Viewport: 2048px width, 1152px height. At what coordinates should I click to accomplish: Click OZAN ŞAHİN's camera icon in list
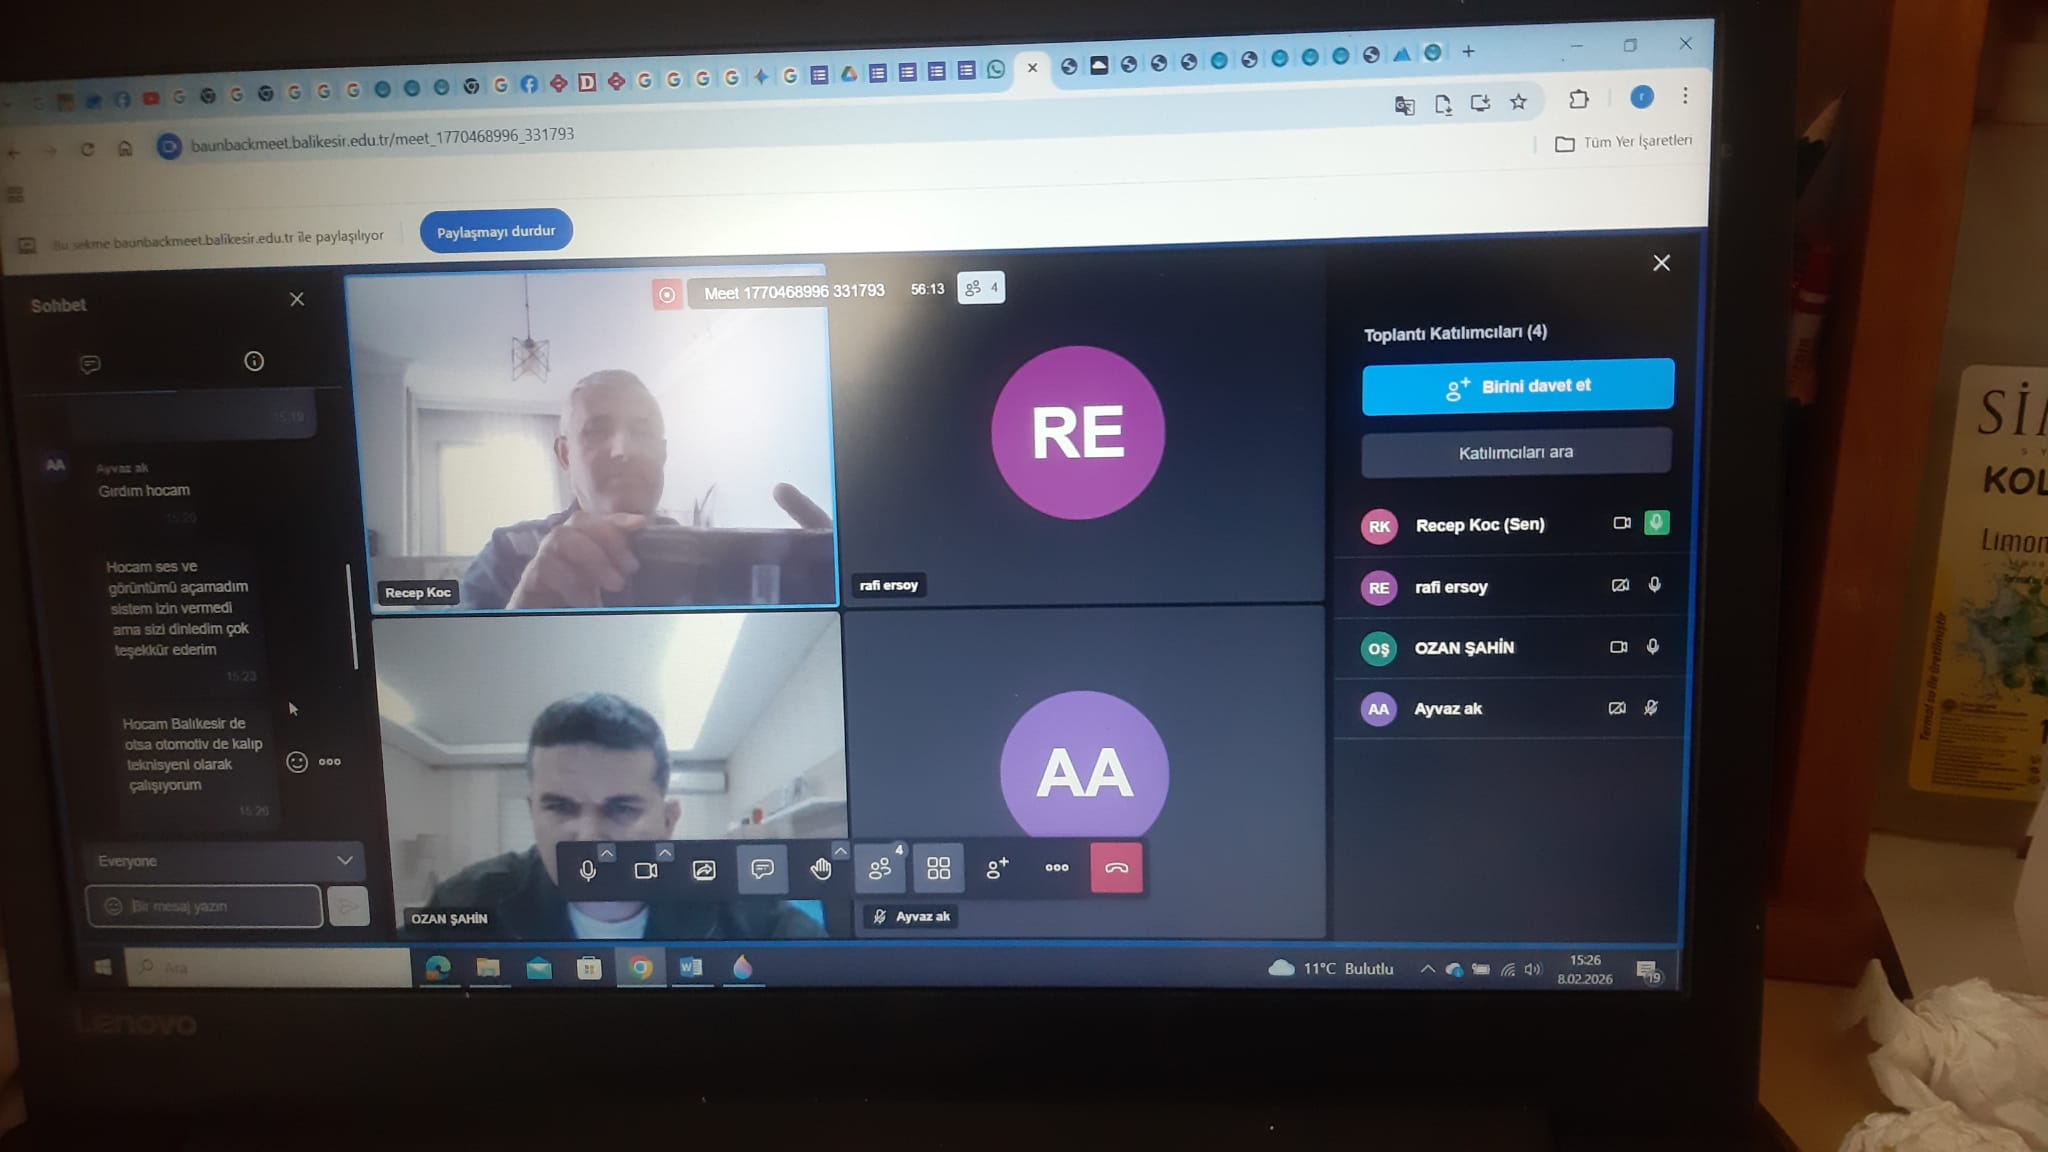tap(1618, 647)
